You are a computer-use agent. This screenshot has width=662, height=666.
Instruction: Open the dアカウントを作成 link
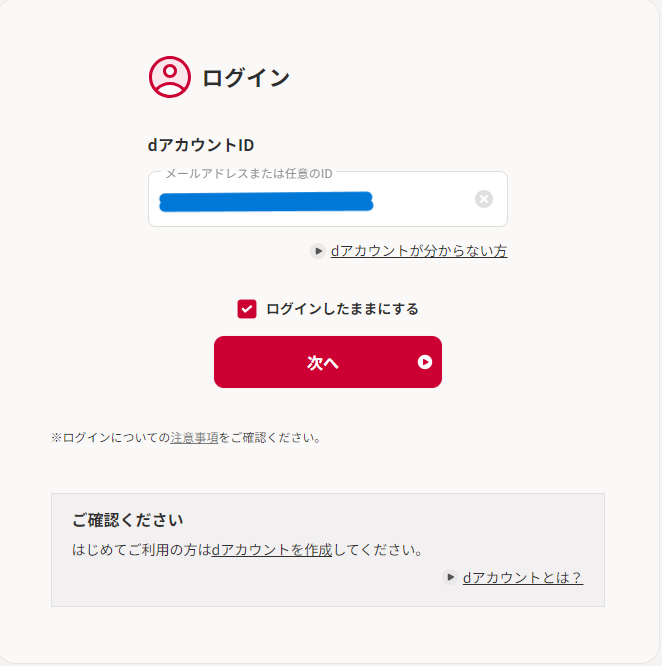point(272,550)
